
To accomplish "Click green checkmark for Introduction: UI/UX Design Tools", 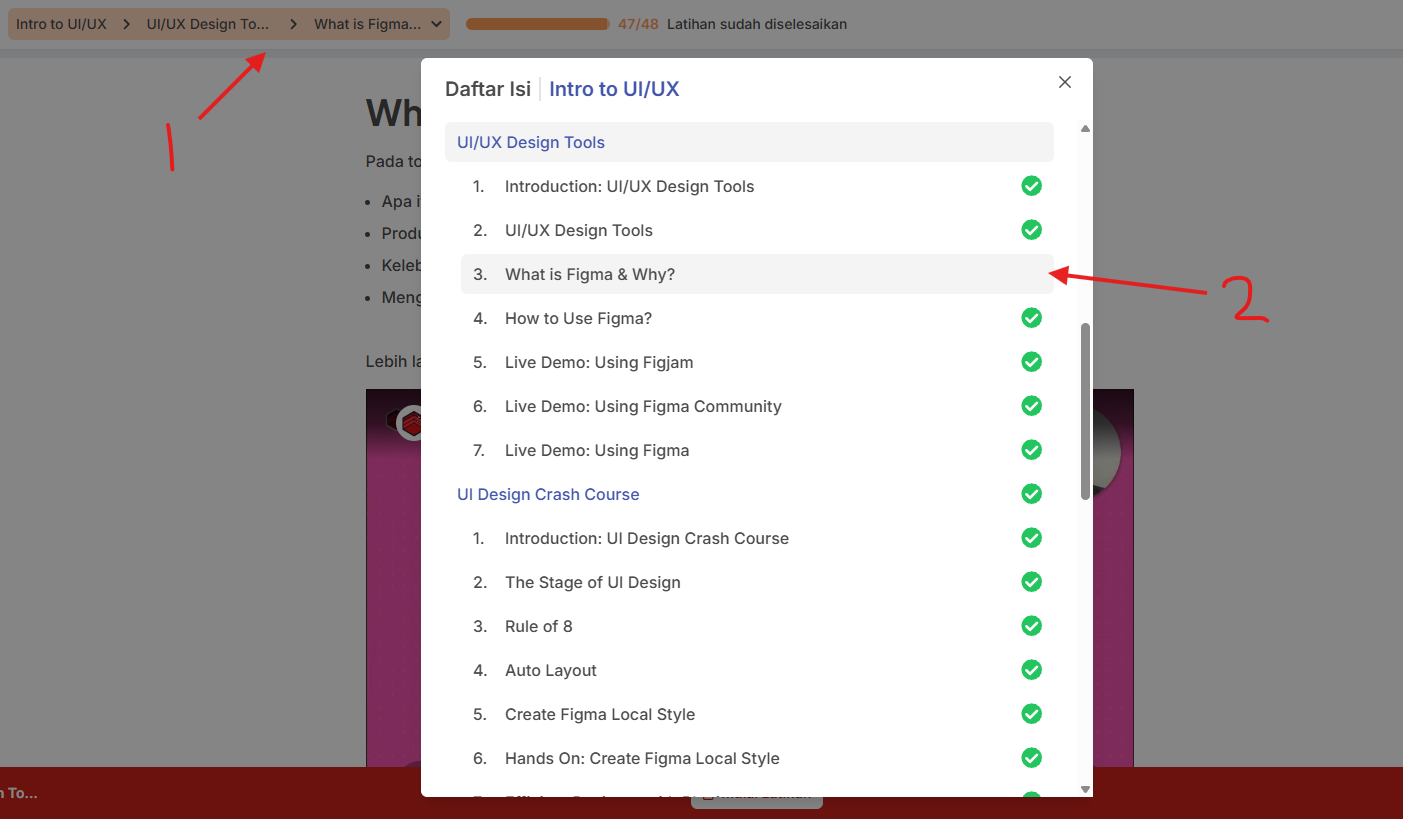I will click(1032, 186).
